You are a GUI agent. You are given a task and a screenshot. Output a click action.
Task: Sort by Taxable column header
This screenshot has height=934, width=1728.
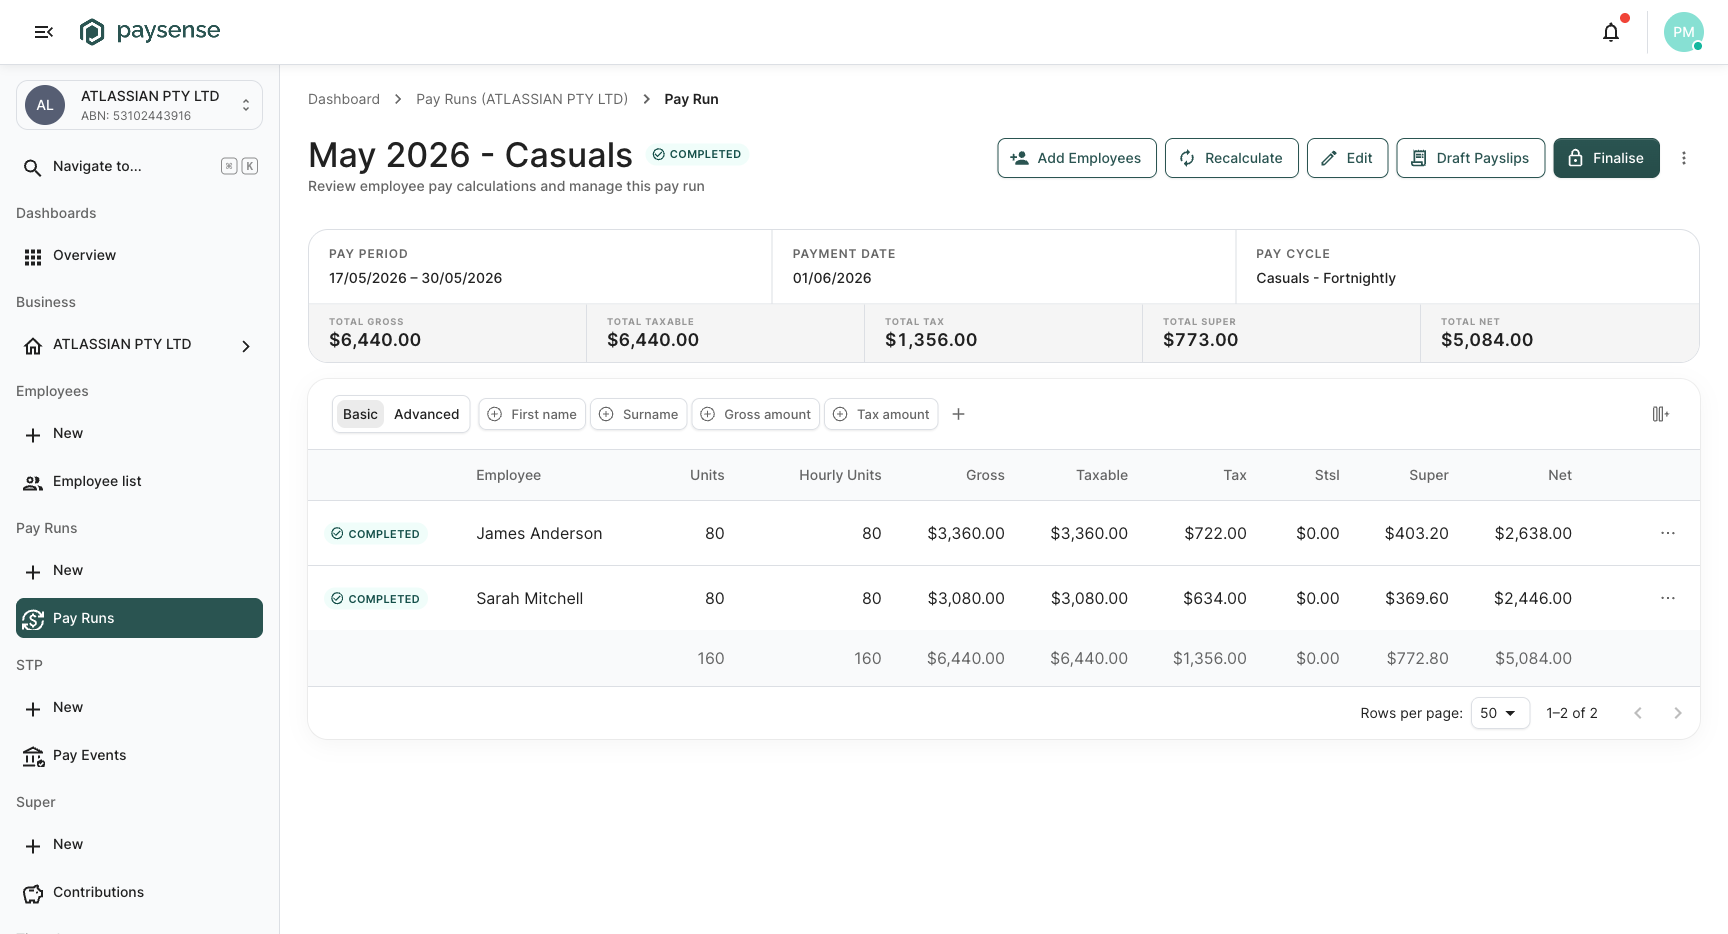point(1102,475)
